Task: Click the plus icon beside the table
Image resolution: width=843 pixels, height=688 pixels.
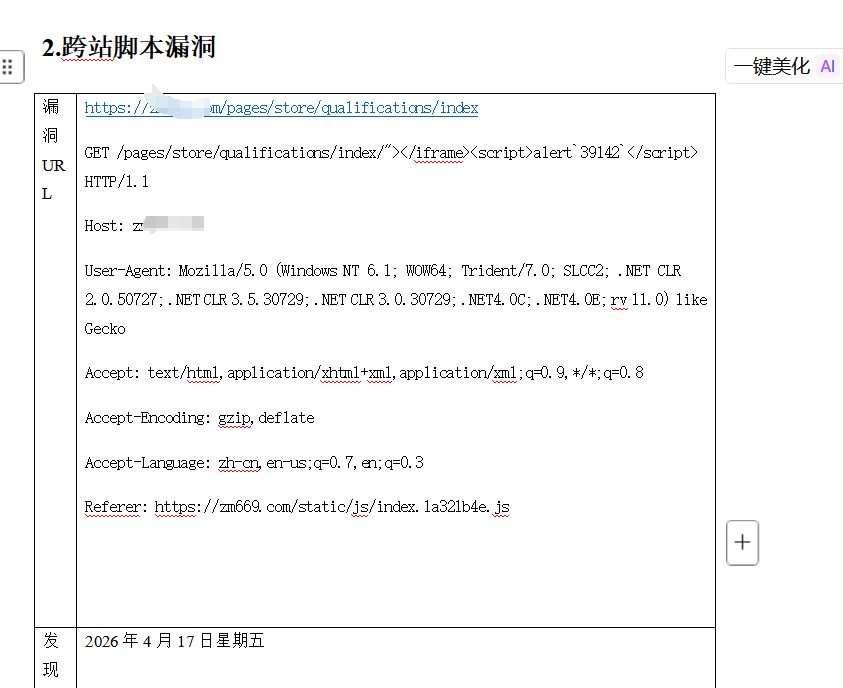Action: (x=742, y=543)
